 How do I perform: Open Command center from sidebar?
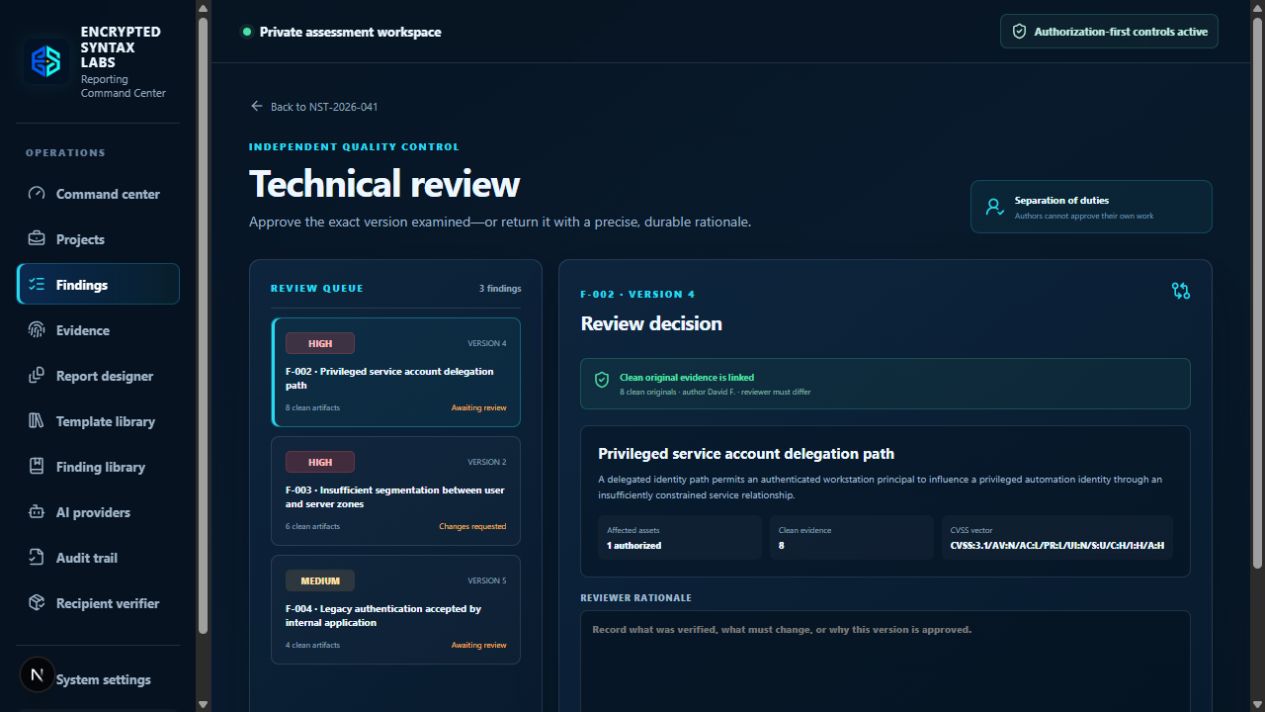pos(98,194)
